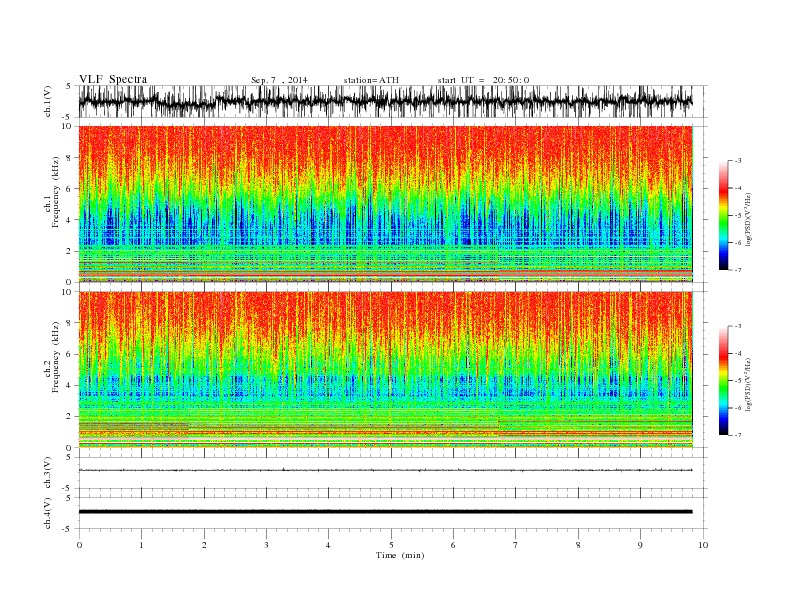Click time axis tick label '10'

703,545
